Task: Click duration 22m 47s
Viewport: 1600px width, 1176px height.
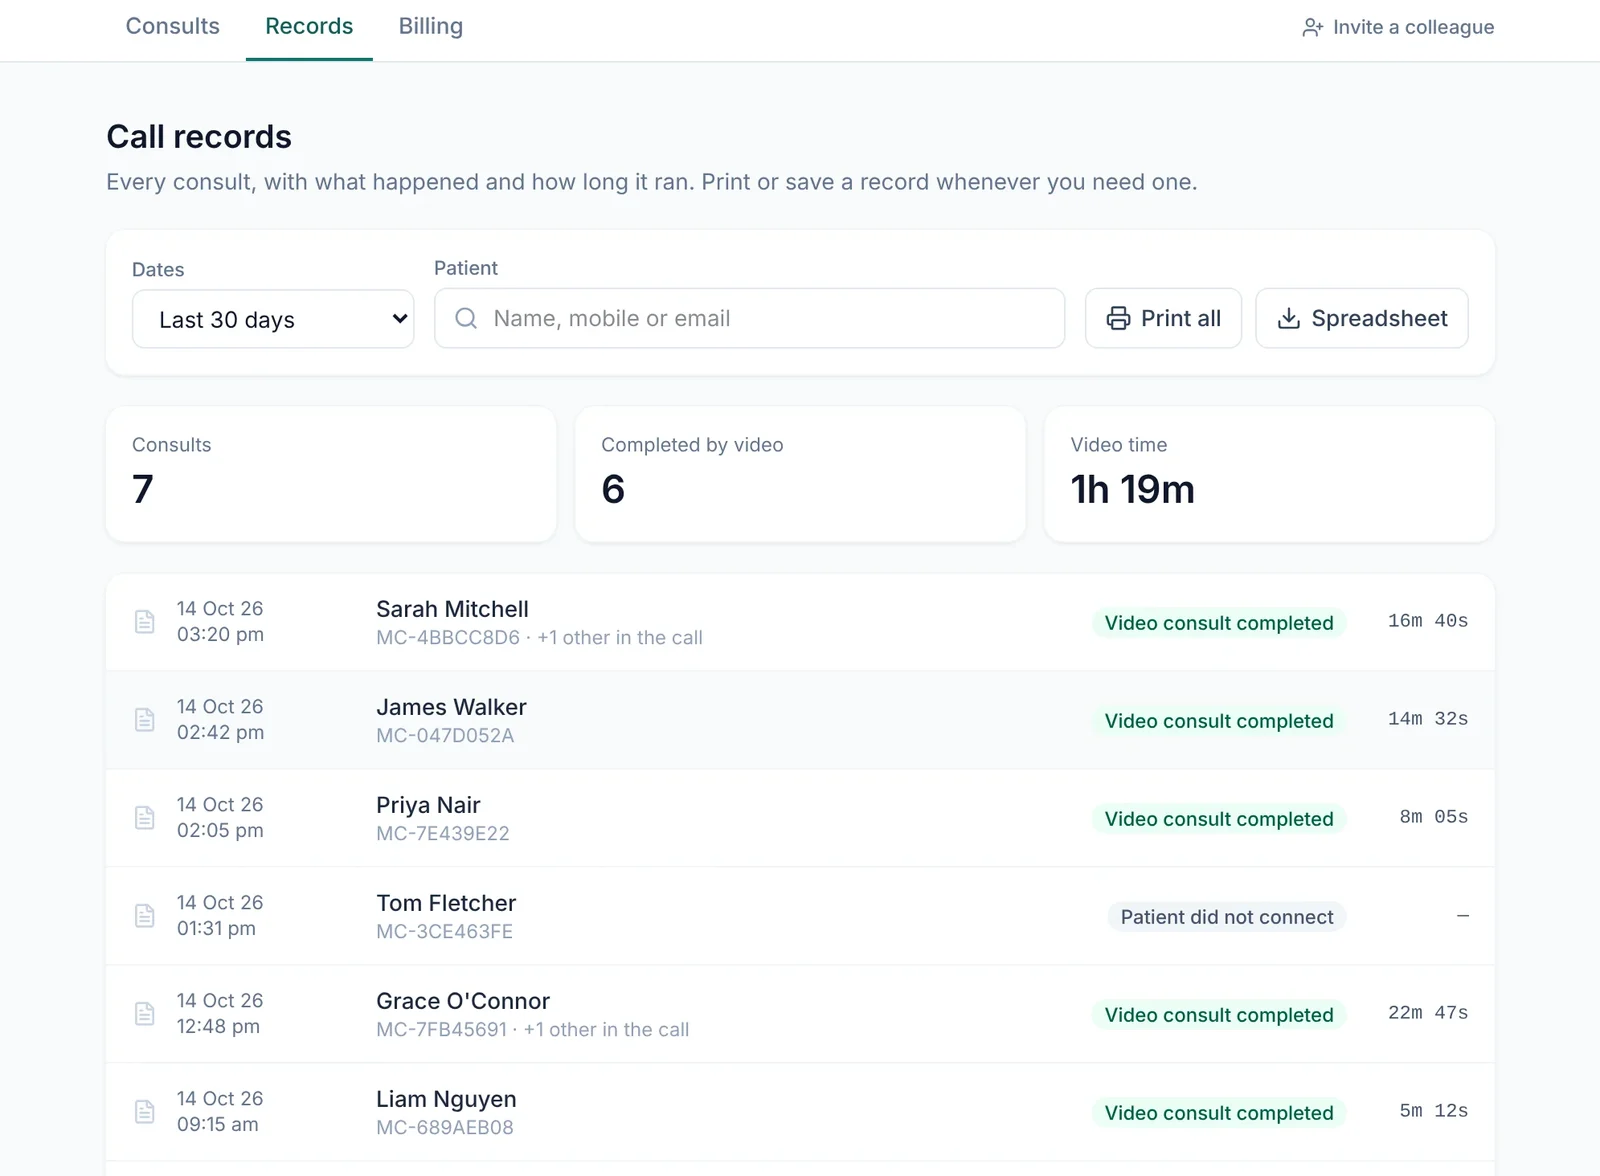Action: click(1428, 1013)
